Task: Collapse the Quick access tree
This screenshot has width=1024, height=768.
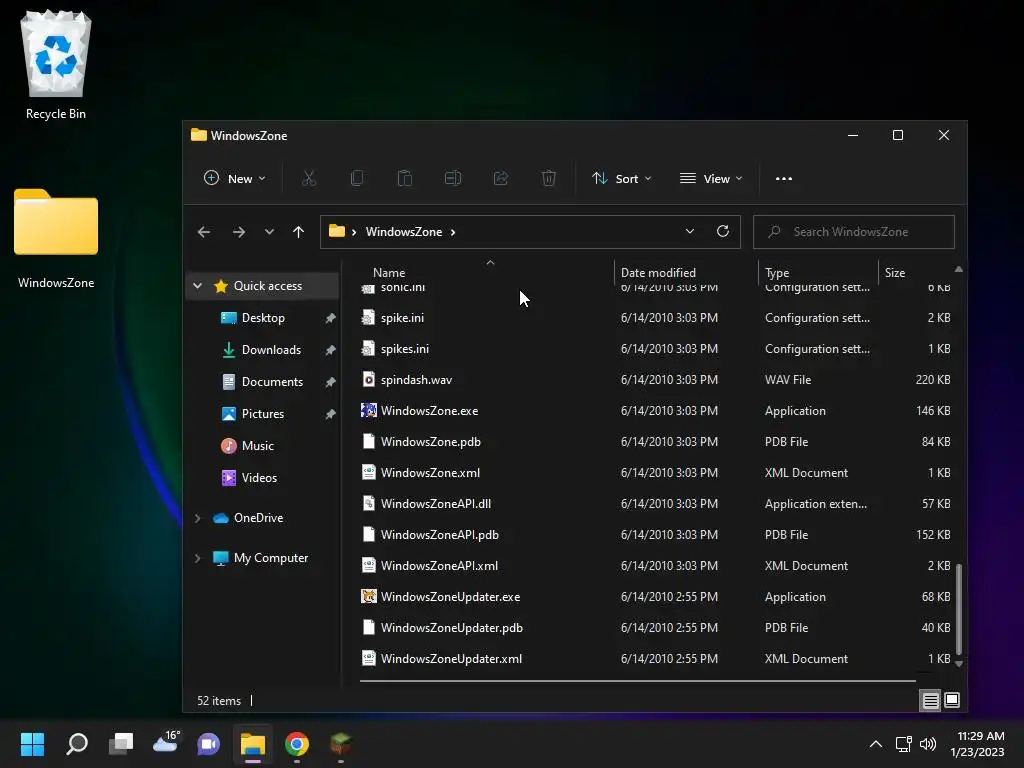Action: pos(197,285)
